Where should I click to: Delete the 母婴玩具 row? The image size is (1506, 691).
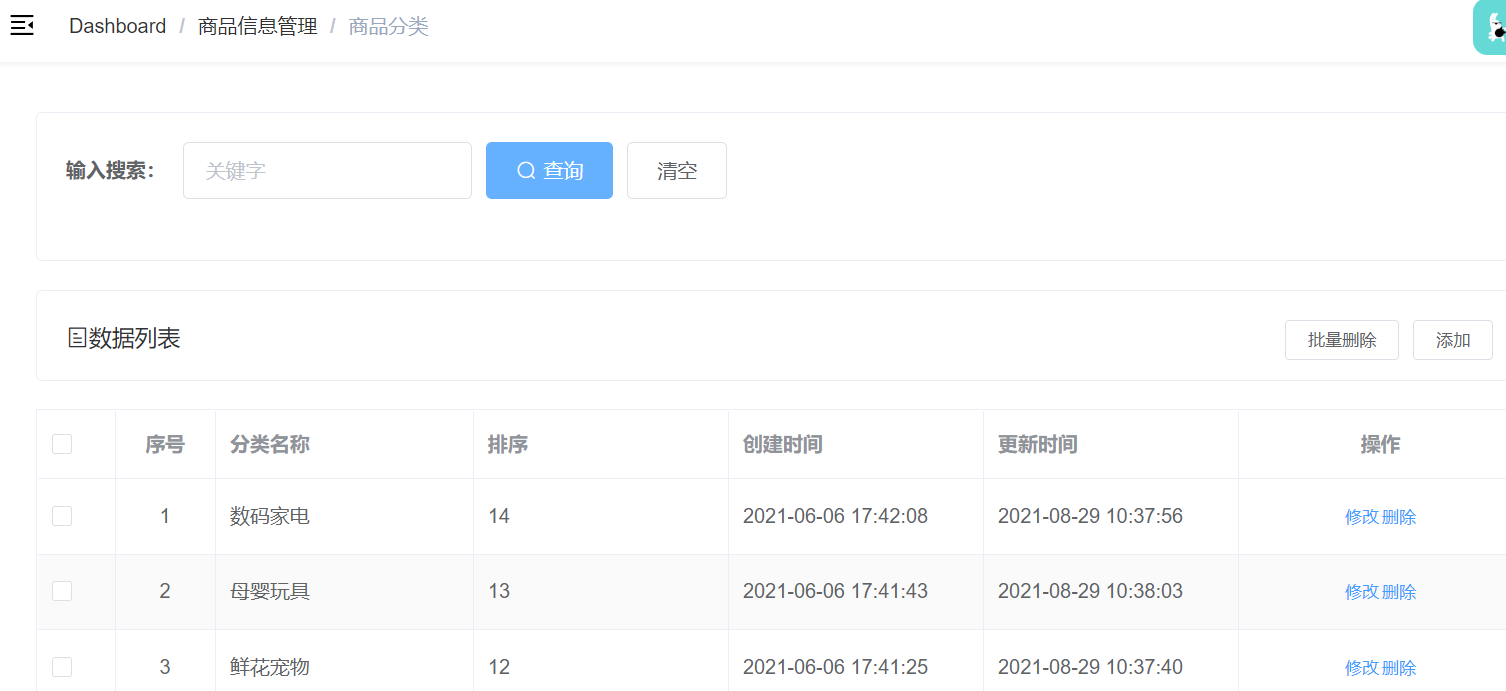1399,592
